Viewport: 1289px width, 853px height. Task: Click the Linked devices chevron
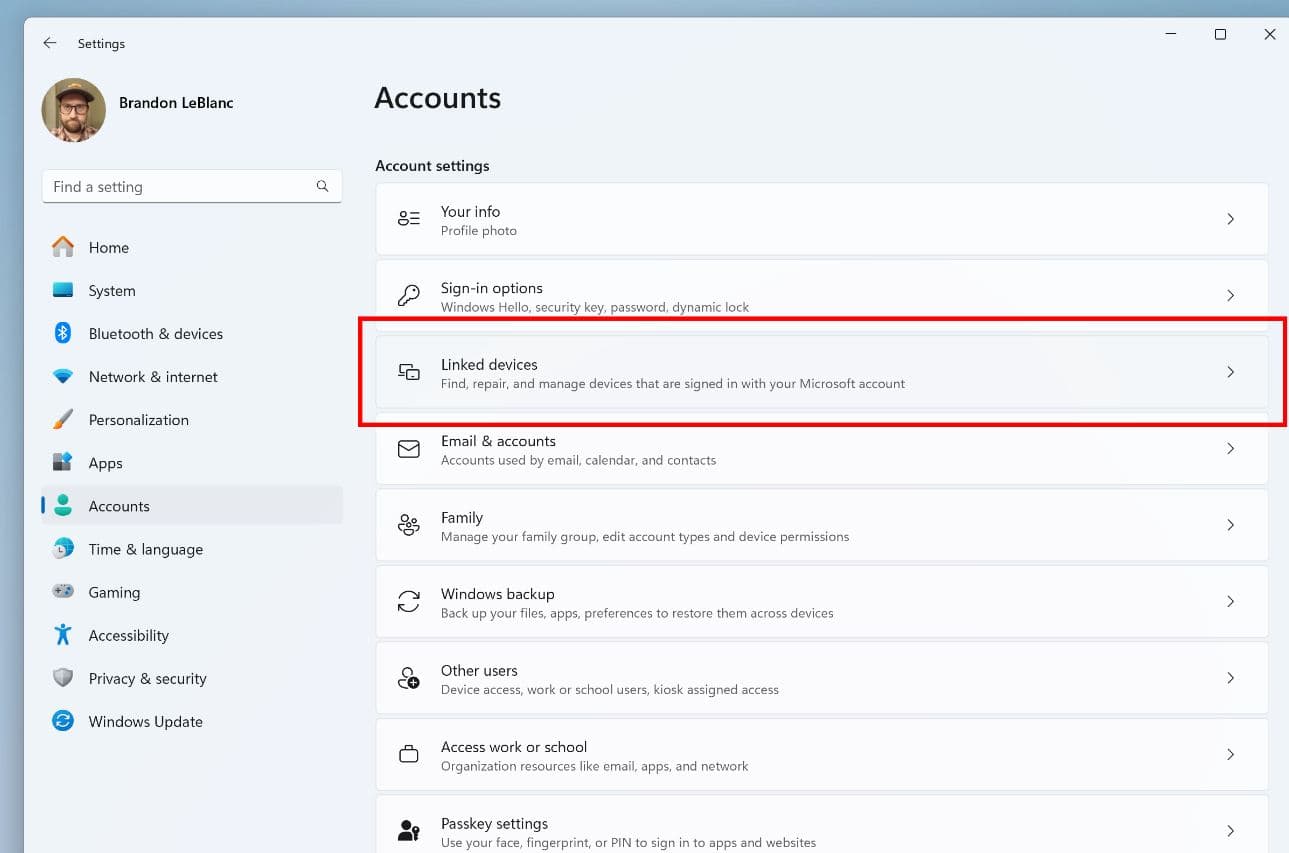[1231, 372]
